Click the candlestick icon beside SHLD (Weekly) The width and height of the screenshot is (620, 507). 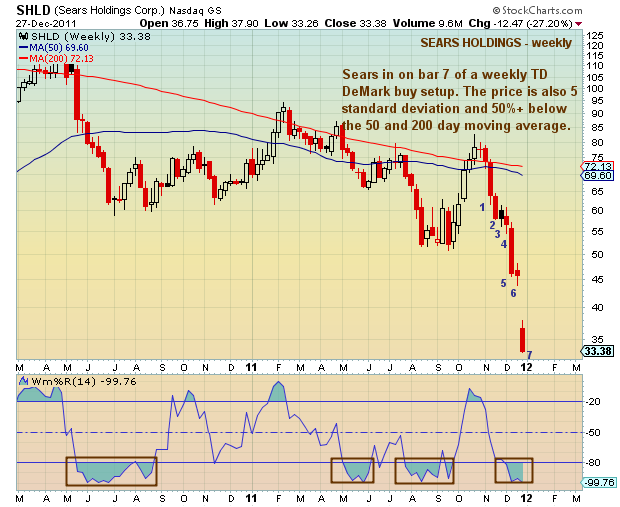click(23, 36)
